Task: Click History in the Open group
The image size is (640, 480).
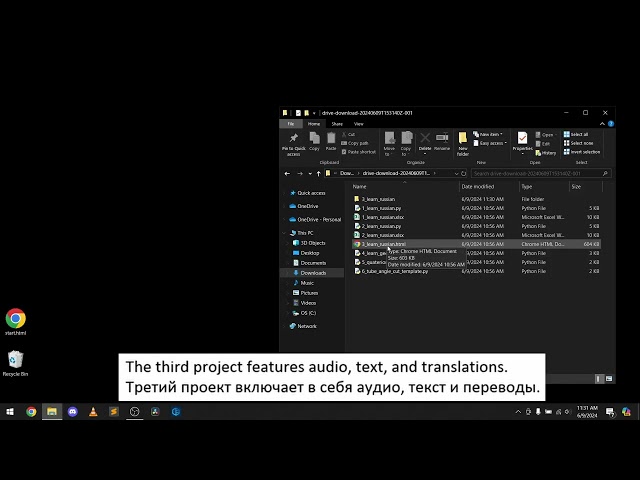Action: [546, 153]
